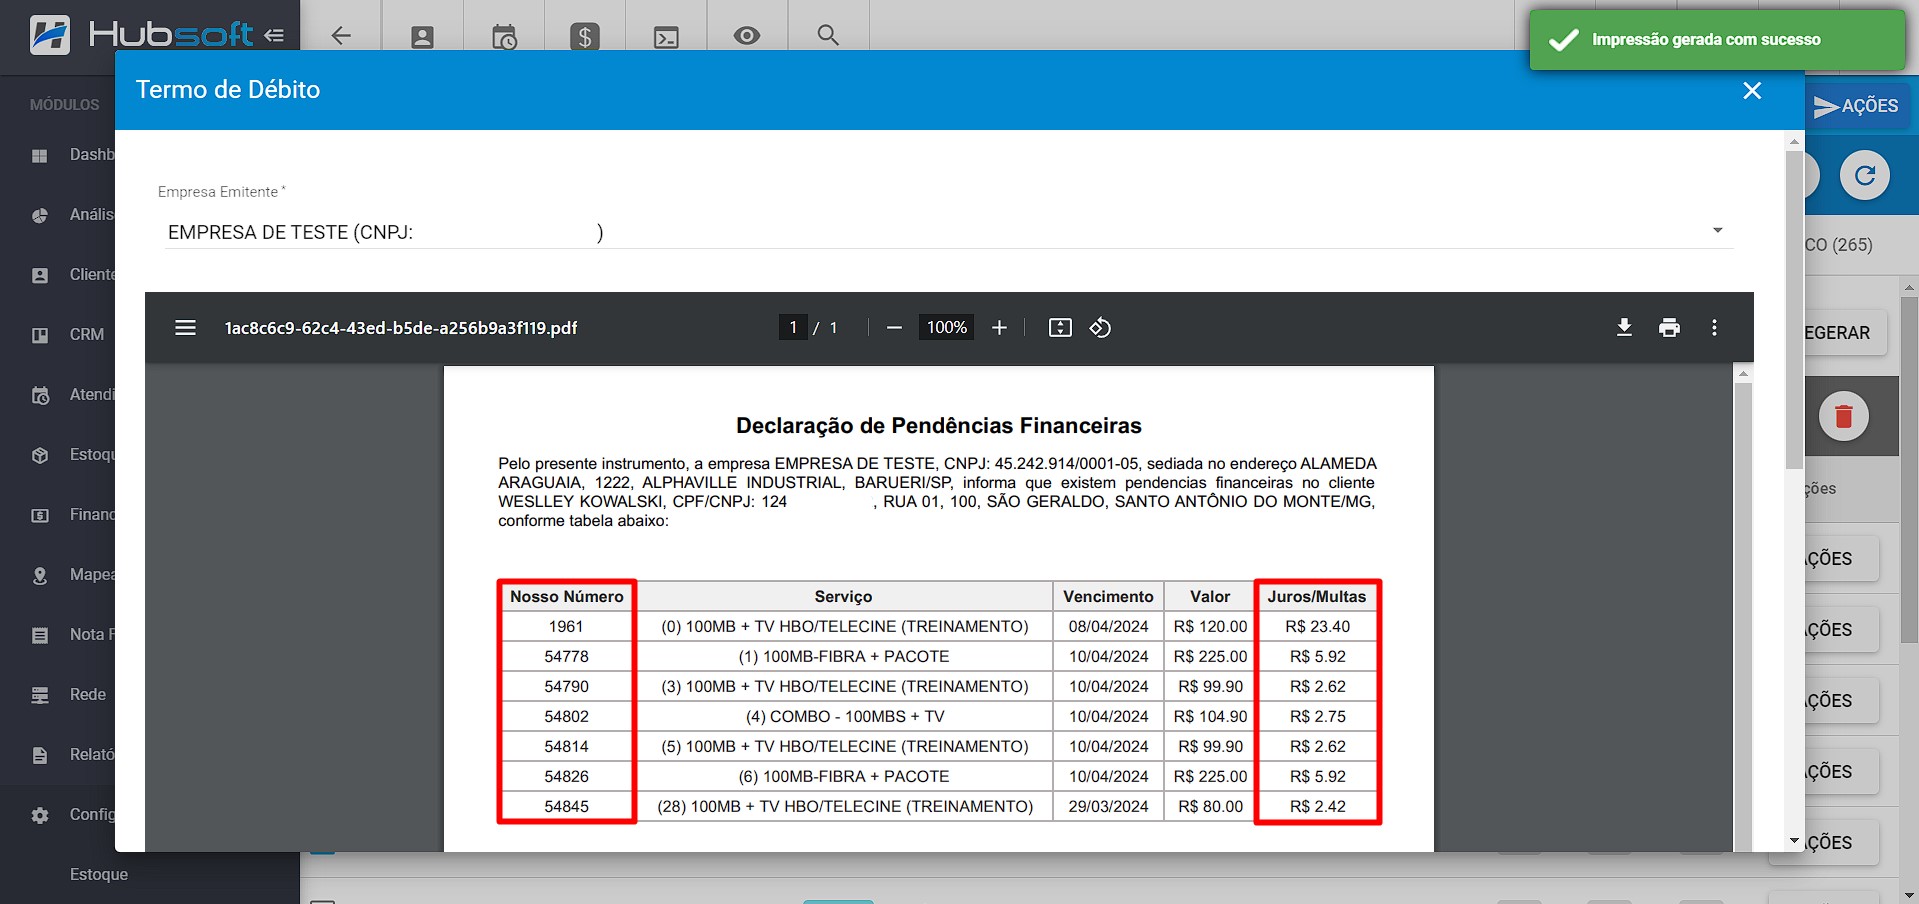Fit PDF page to width
1919x904 pixels.
(x=1060, y=328)
